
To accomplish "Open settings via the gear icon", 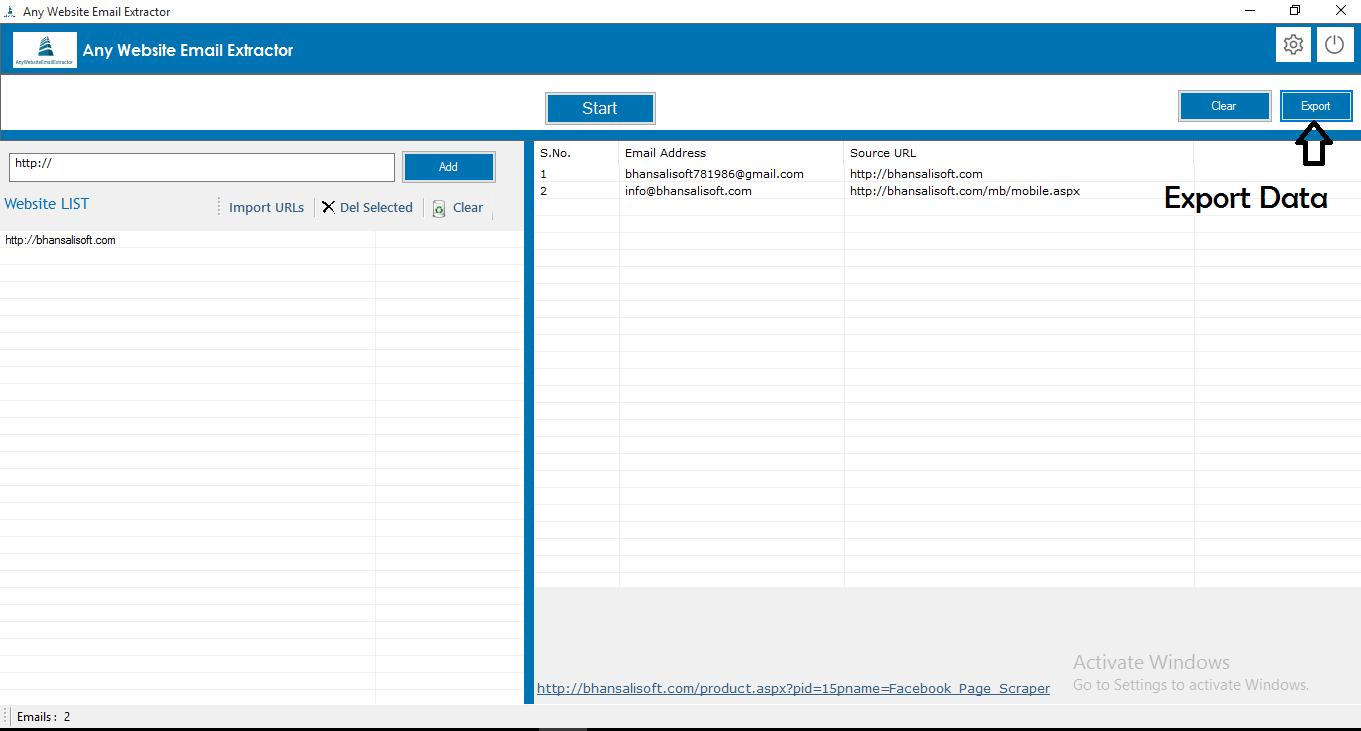I will click(1293, 45).
